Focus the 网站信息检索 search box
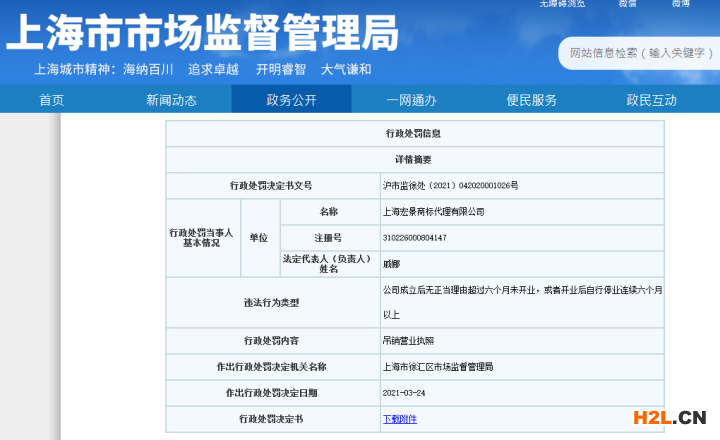Screen dimensions: 720x440 pyautogui.click(x=640, y=53)
